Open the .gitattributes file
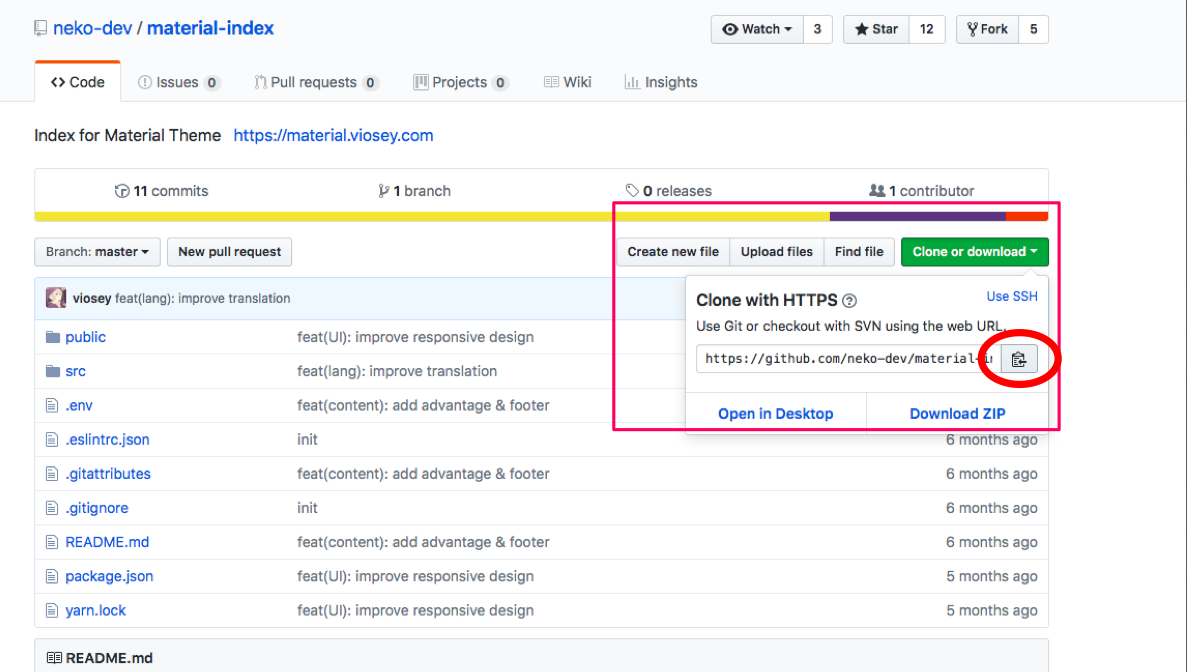1187x672 pixels. click(x=108, y=474)
